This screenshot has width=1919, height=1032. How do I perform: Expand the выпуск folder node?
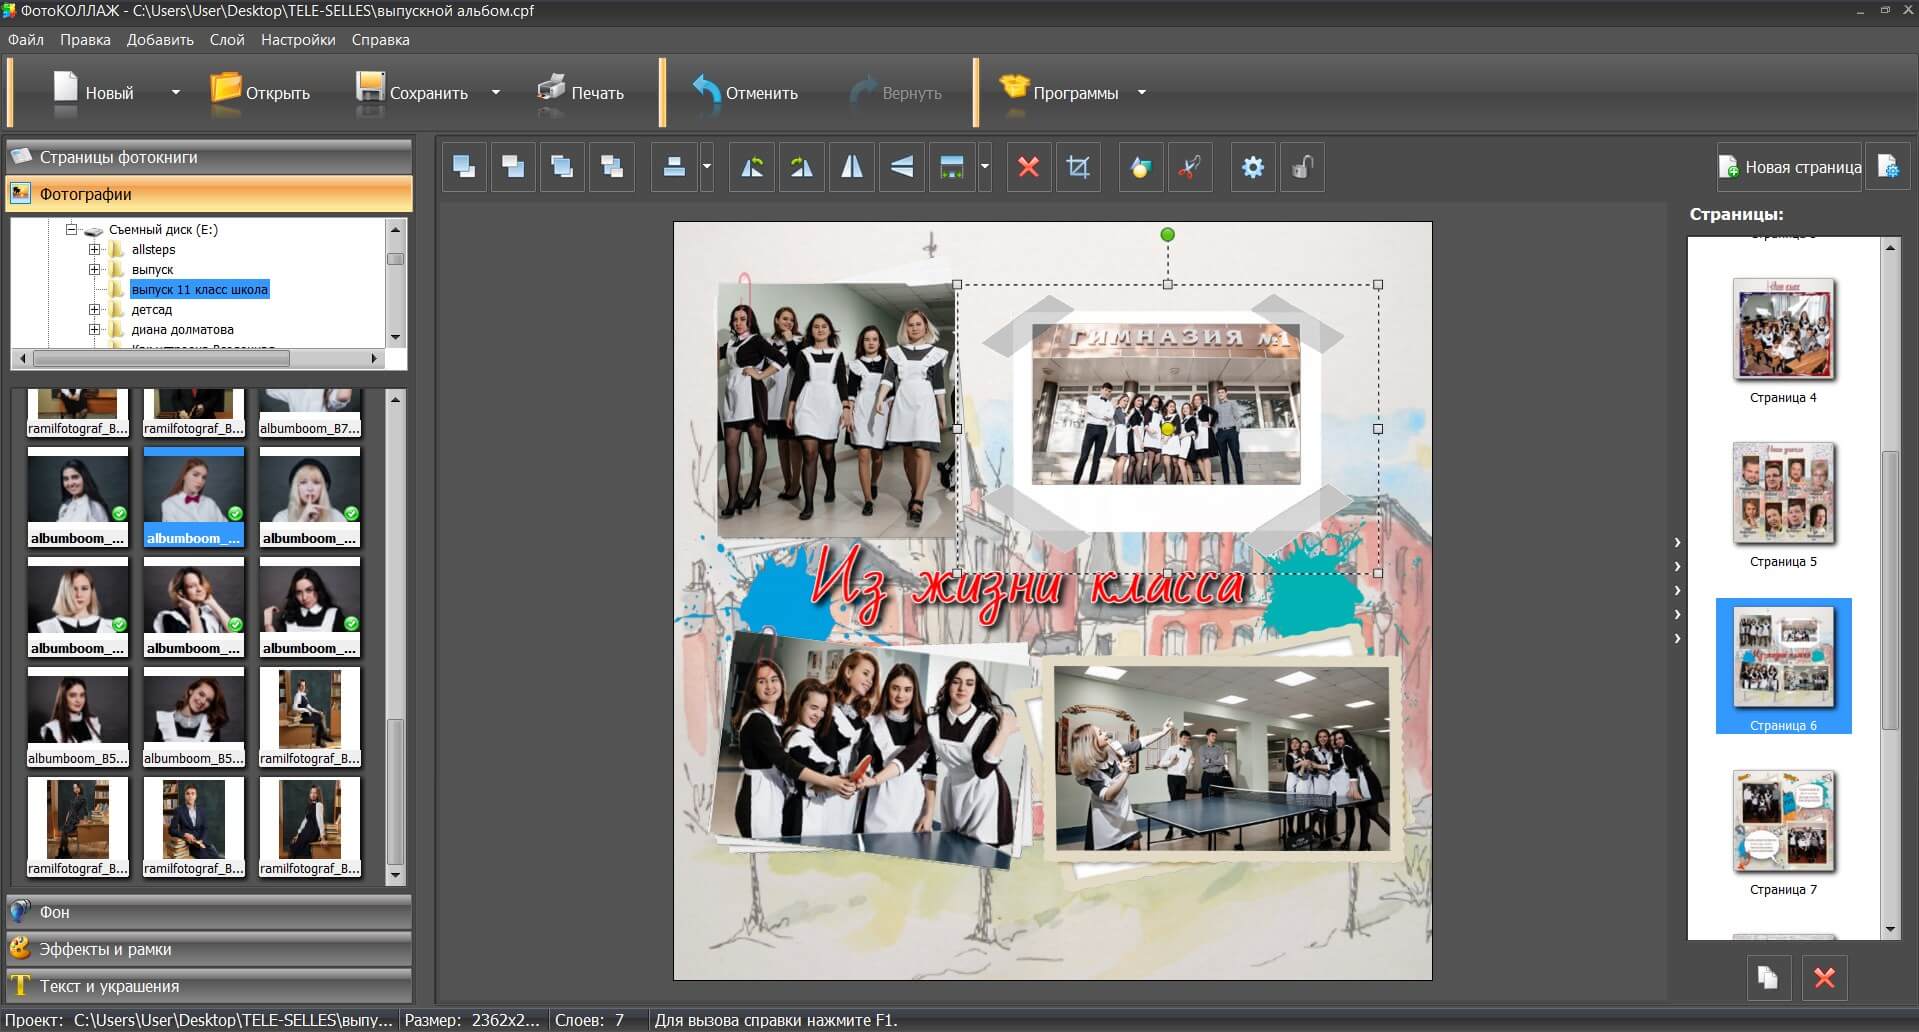click(94, 269)
